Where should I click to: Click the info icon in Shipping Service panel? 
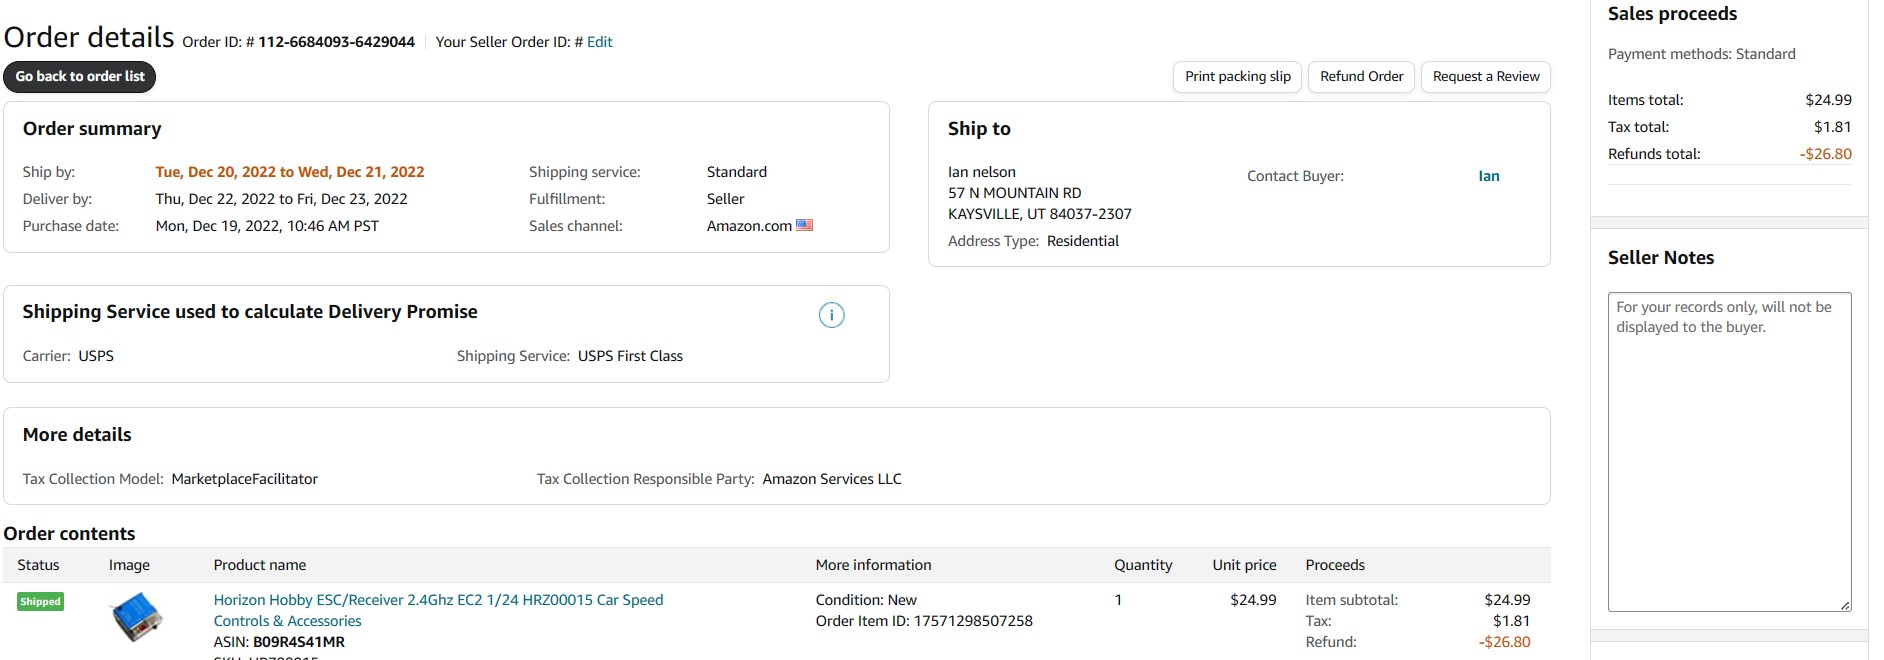point(831,315)
